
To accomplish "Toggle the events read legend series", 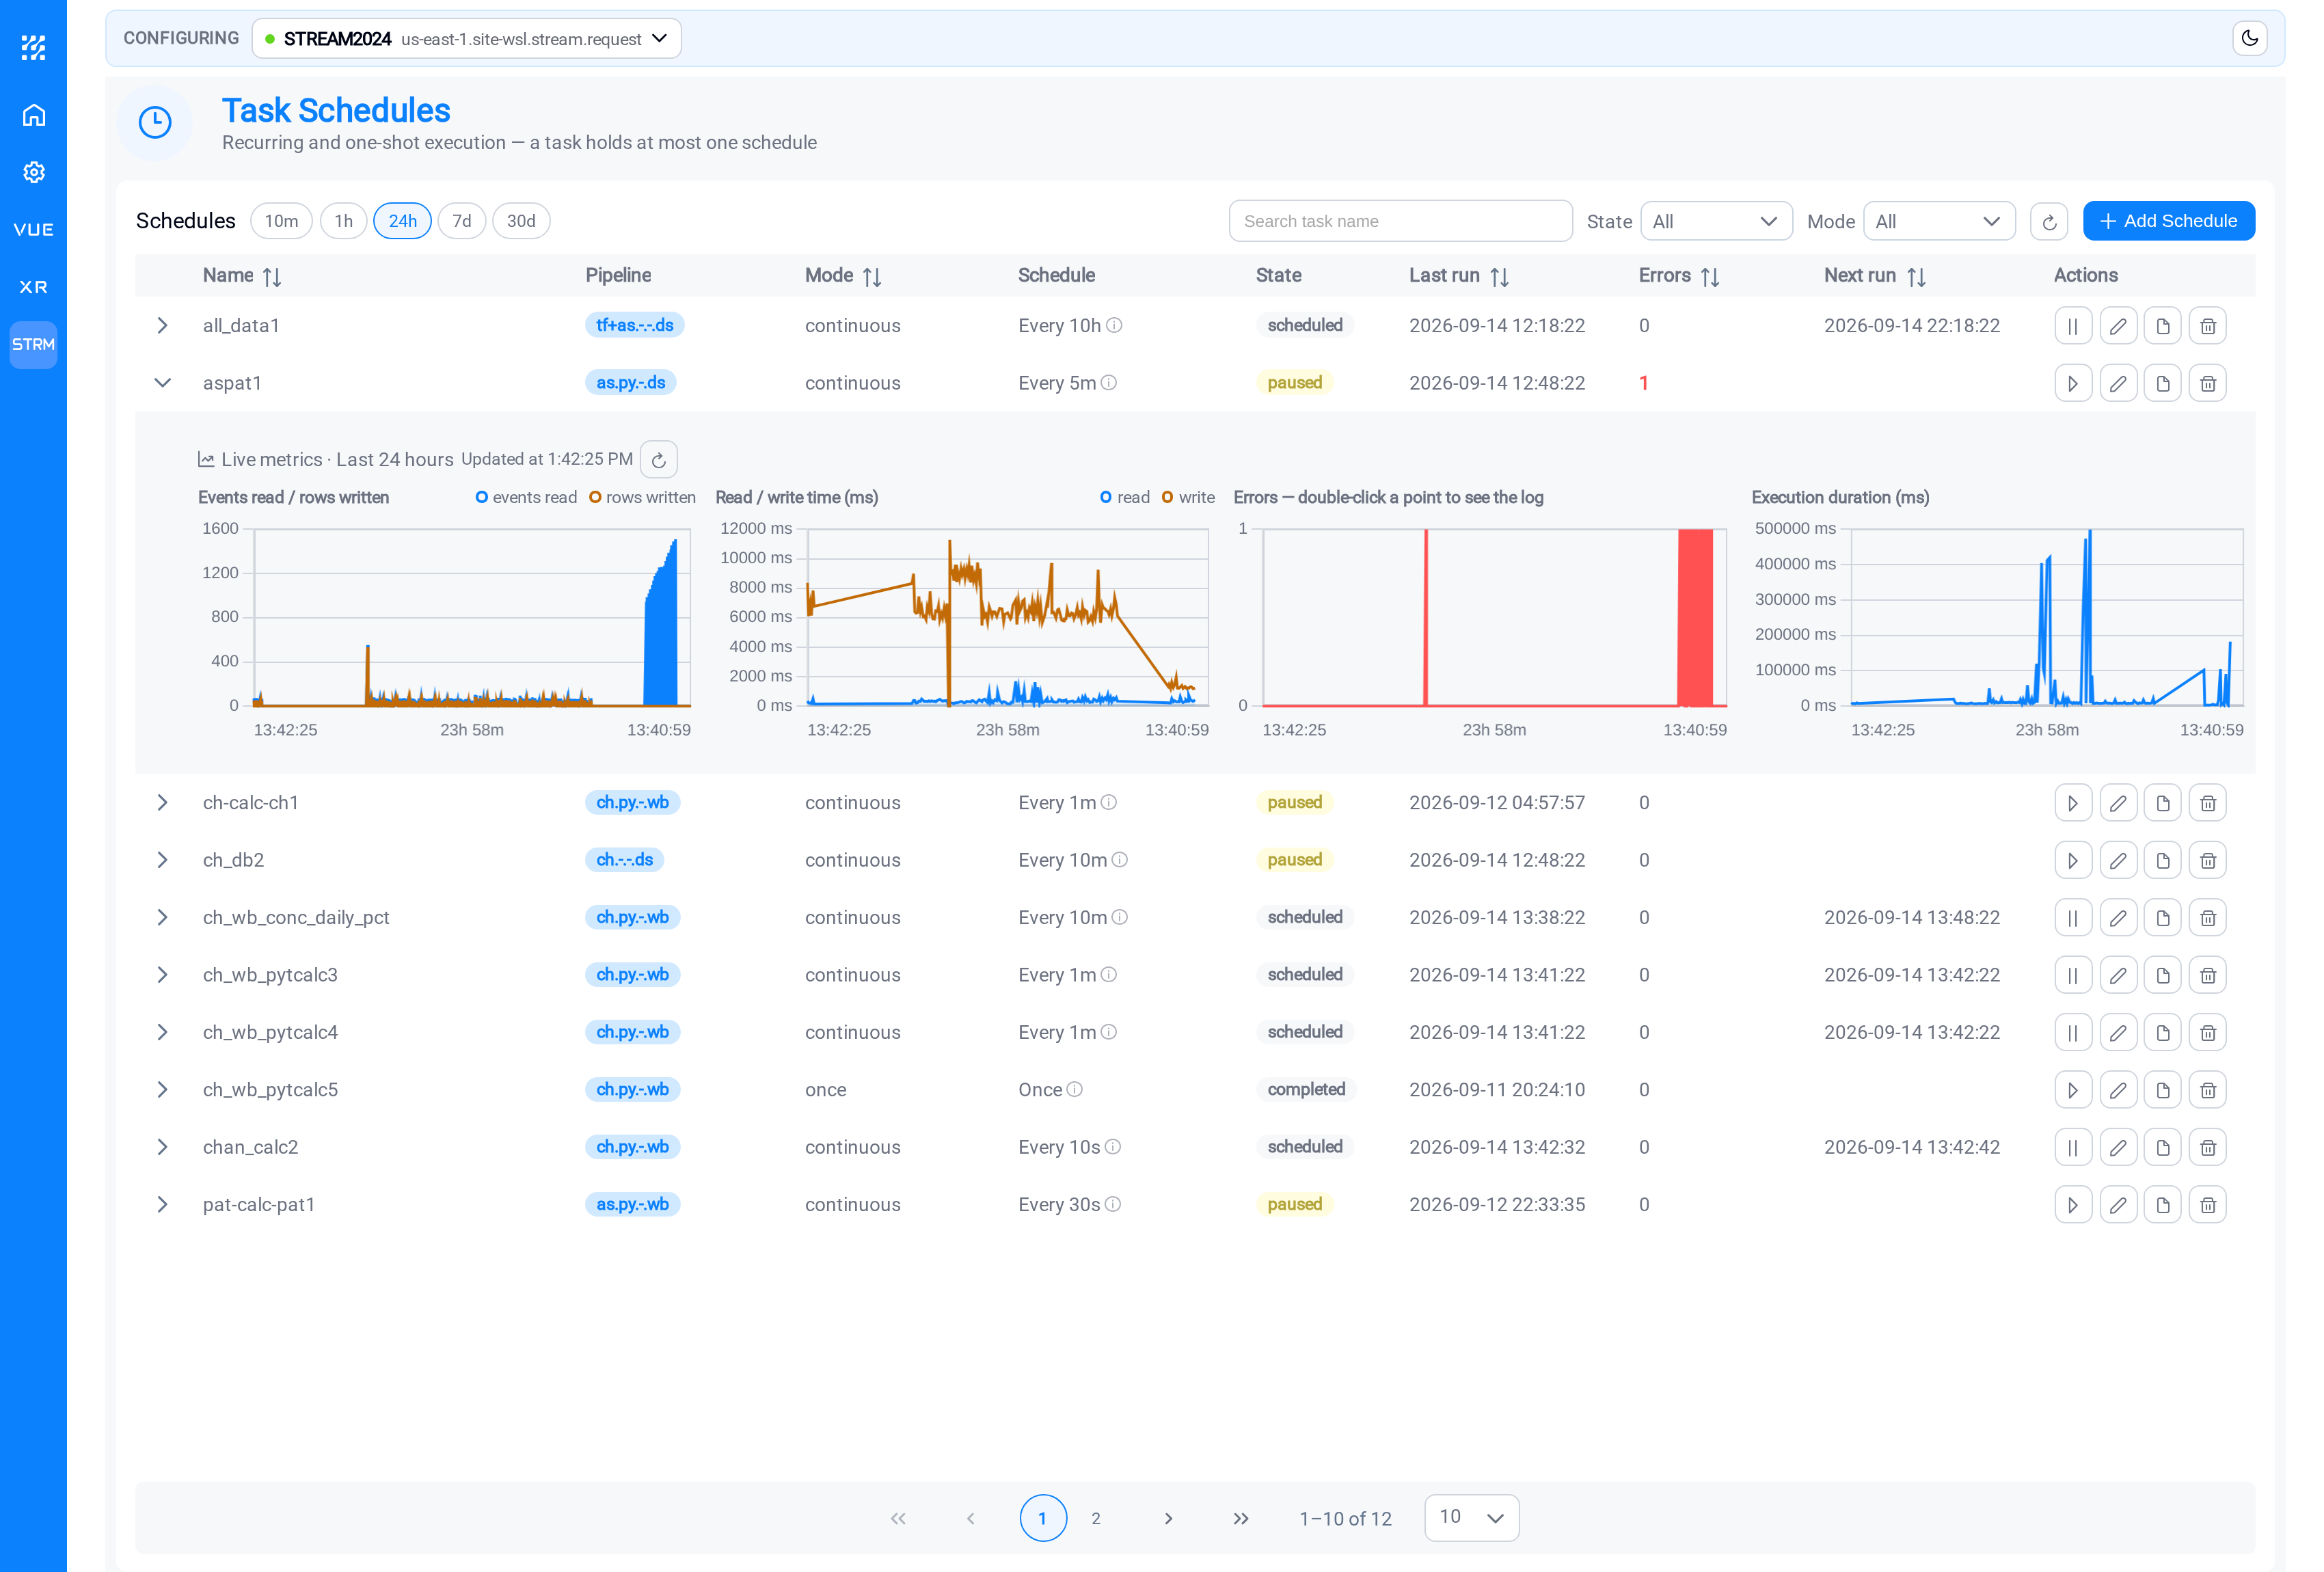I will (x=526, y=497).
